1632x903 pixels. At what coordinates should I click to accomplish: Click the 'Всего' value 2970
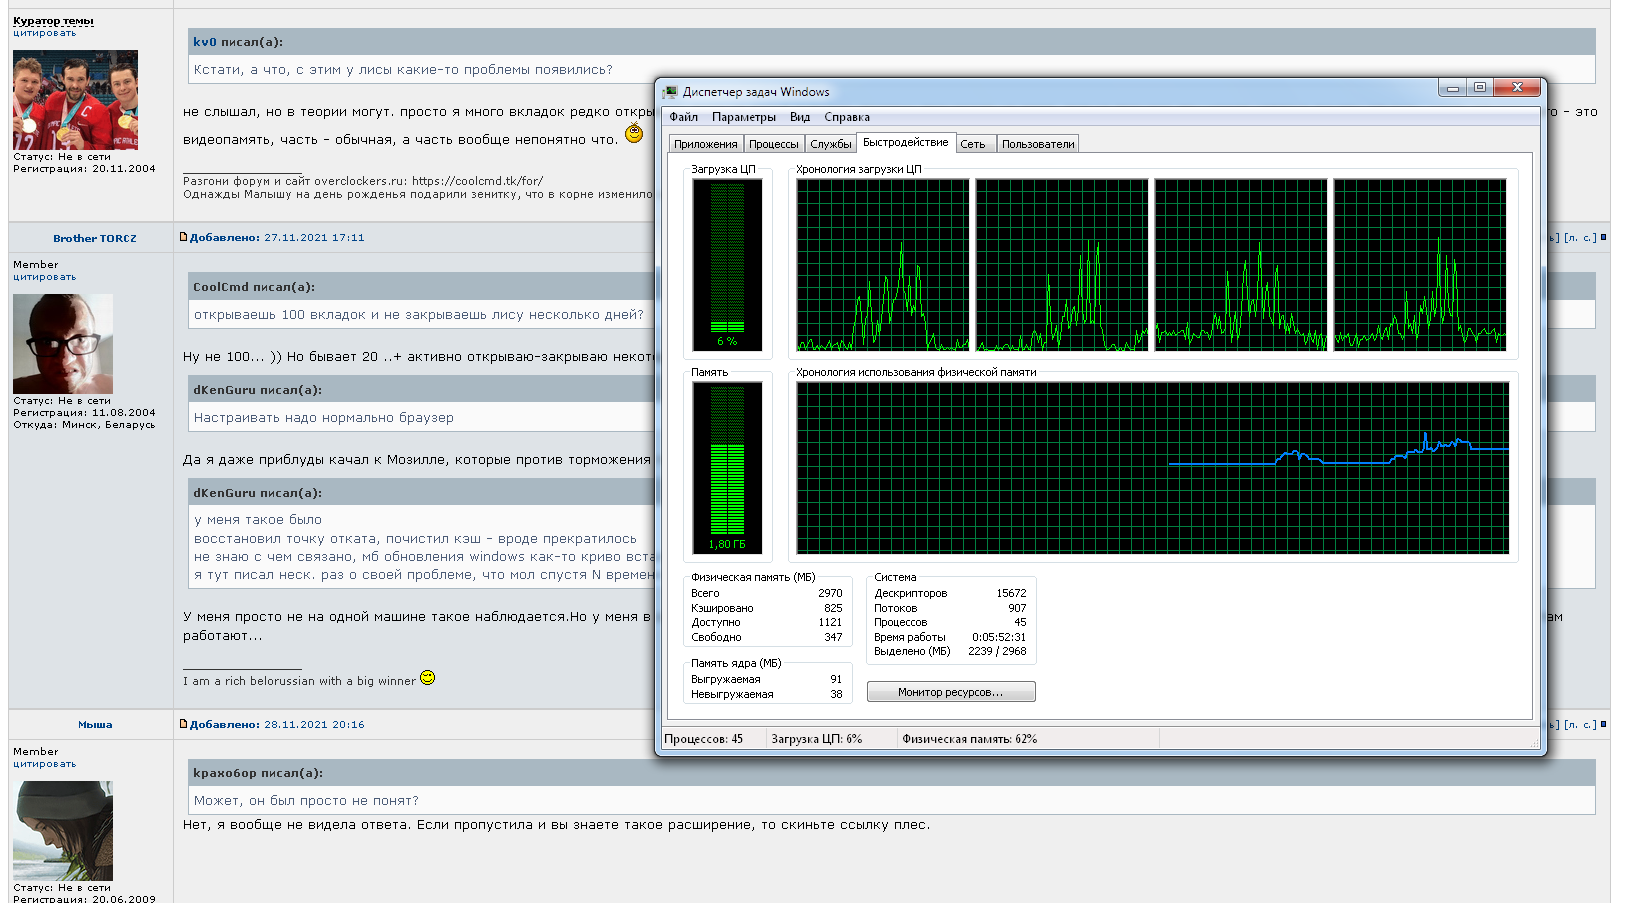830,593
